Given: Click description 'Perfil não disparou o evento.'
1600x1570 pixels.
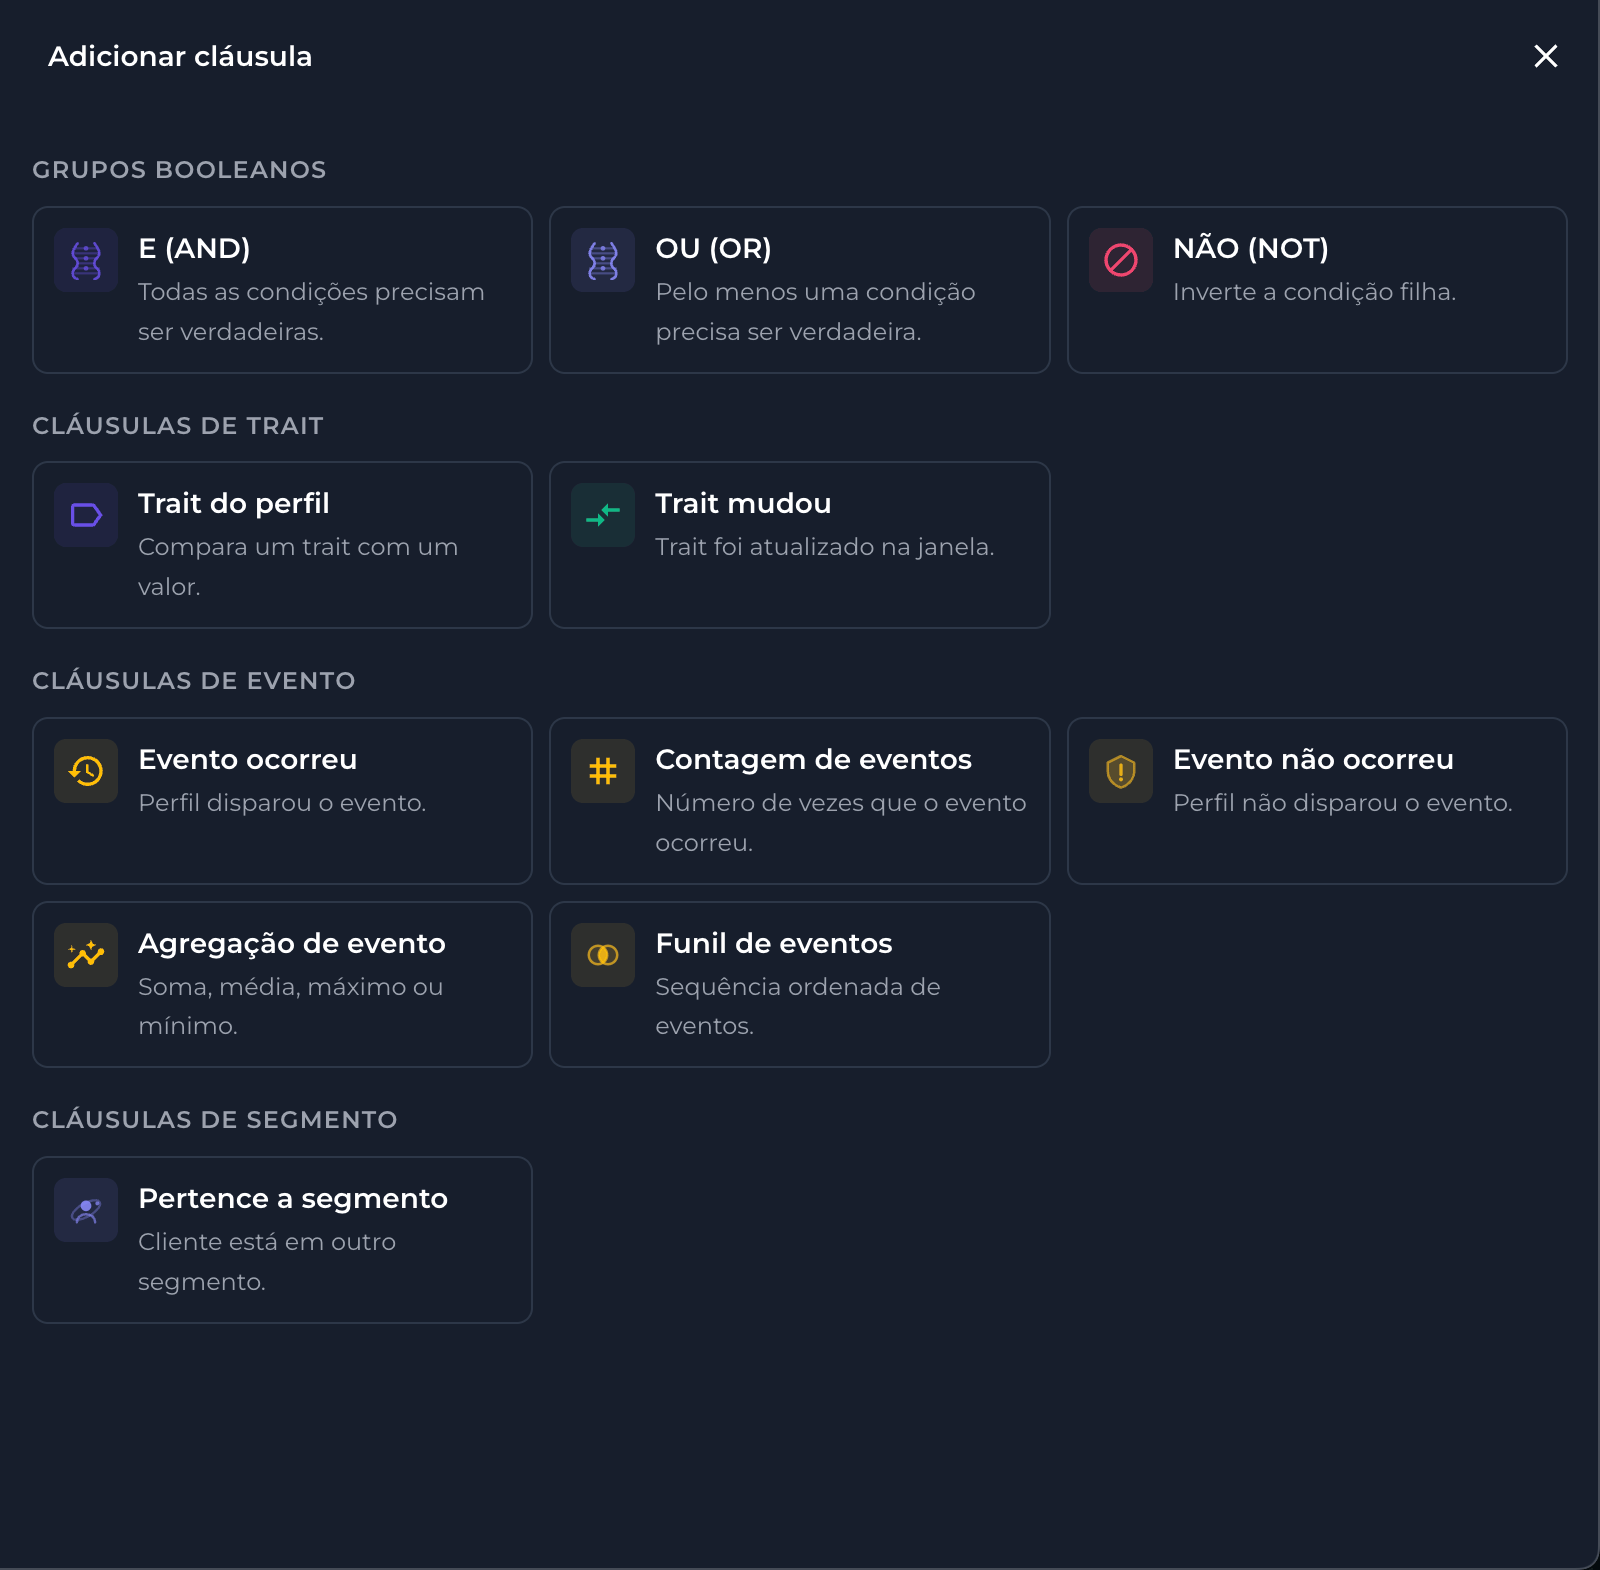Looking at the screenshot, I should point(1343,803).
